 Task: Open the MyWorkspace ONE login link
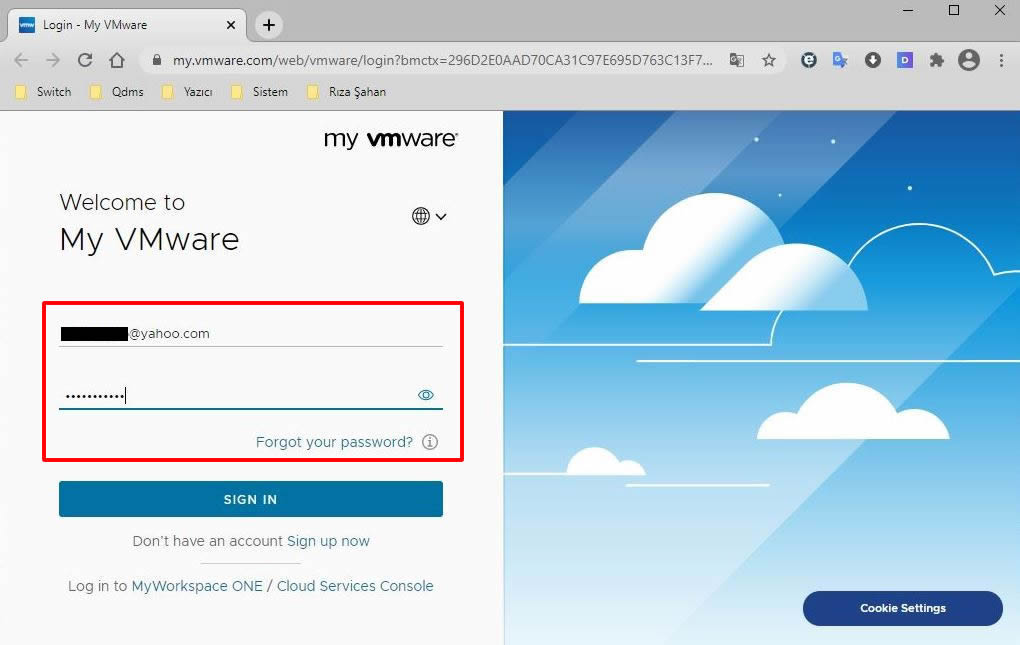(197, 586)
